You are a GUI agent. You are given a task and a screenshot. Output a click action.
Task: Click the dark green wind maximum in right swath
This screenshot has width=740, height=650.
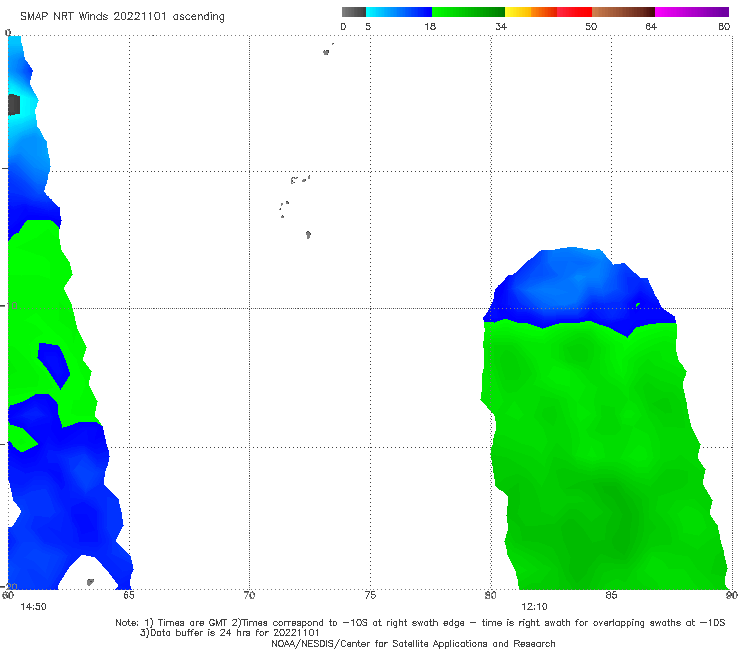pos(618,517)
